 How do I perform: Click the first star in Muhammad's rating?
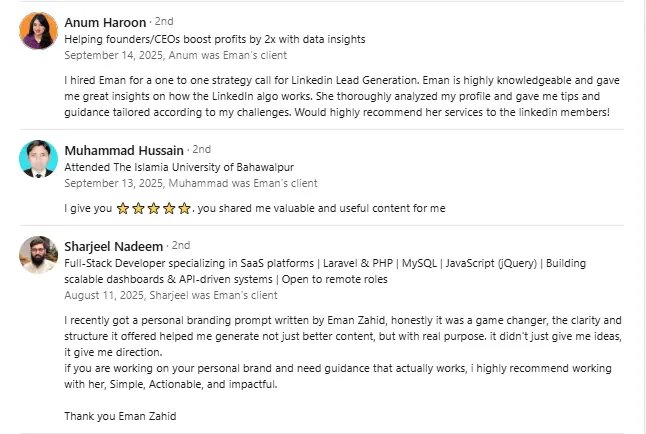point(123,209)
